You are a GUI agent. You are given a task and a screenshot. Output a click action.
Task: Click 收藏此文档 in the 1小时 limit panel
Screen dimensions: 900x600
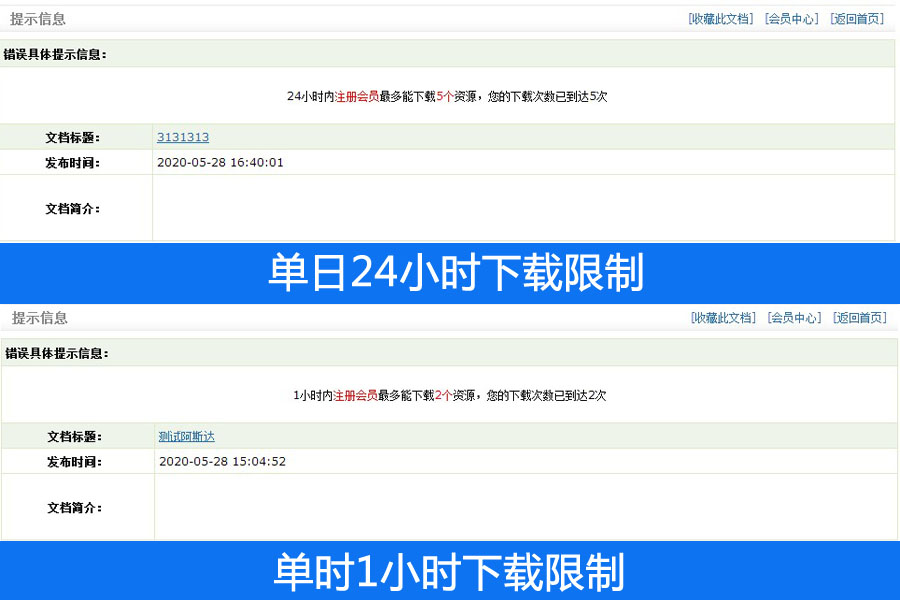click(x=722, y=318)
